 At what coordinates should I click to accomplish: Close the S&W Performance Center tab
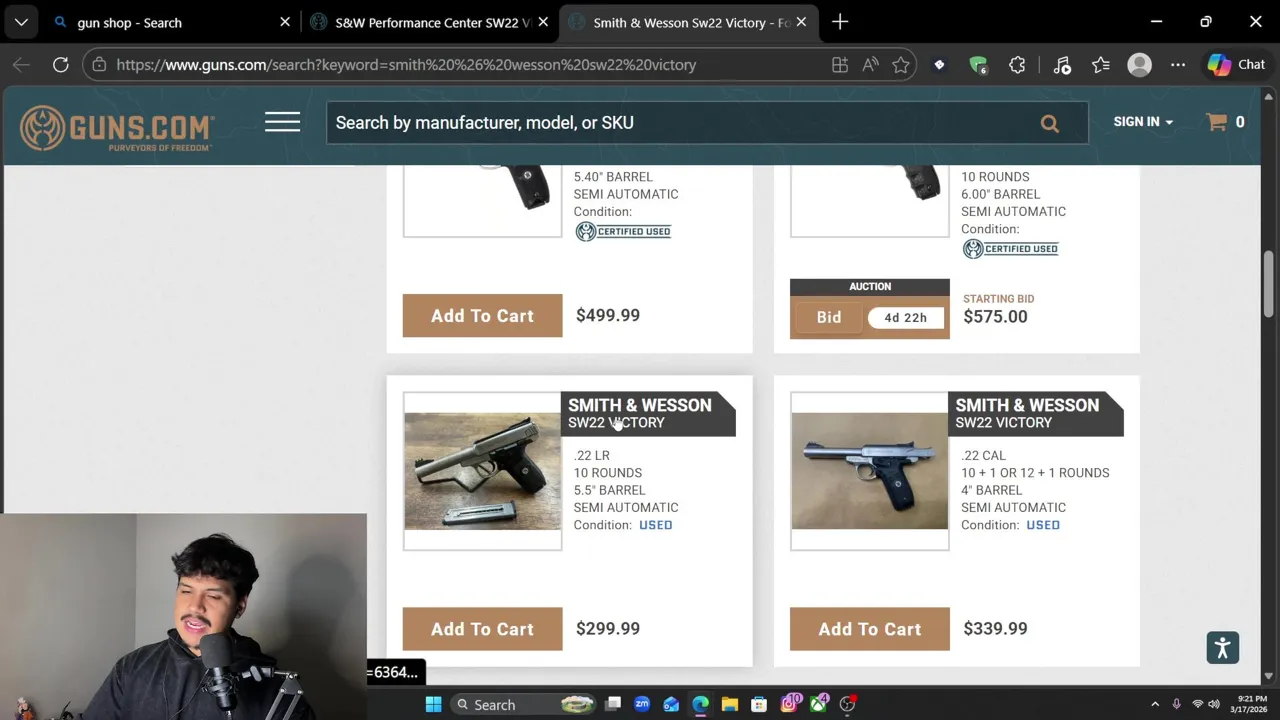[543, 22]
